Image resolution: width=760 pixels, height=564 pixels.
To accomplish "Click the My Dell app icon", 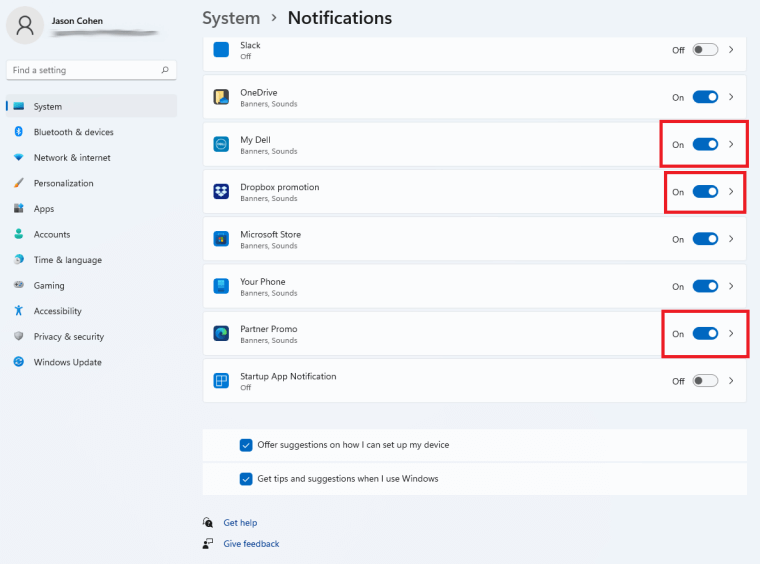I will (221, 144).
